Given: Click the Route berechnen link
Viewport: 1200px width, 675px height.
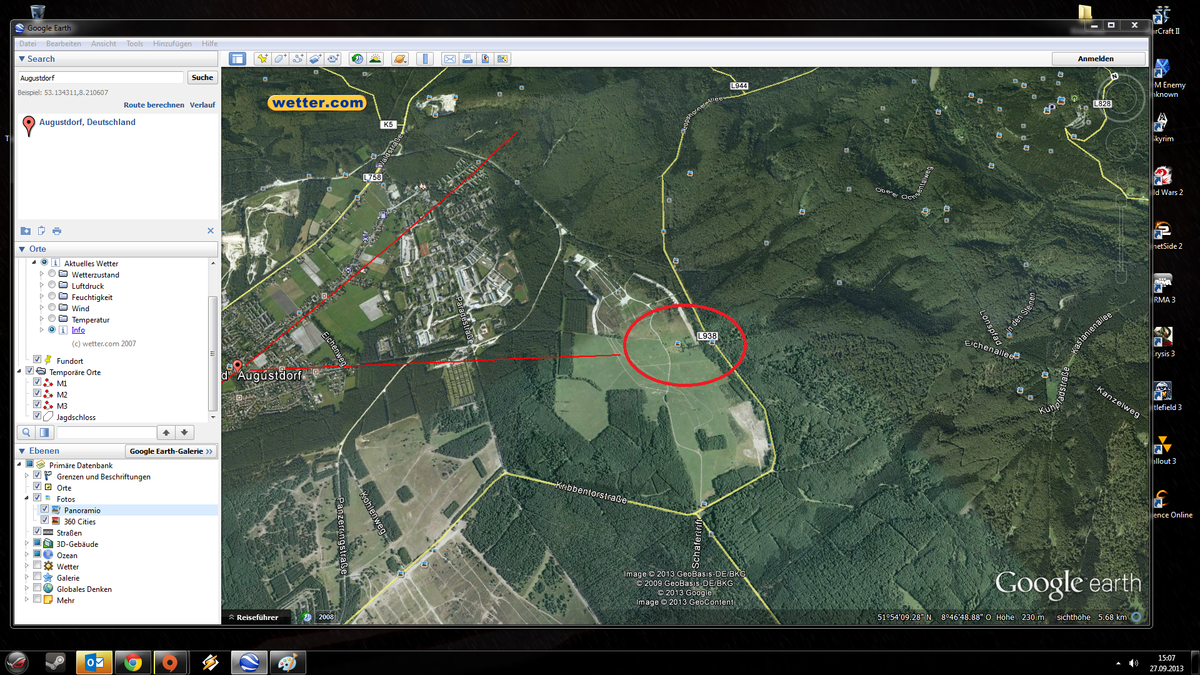Looking at the screenshot, I should click(153, 105).
